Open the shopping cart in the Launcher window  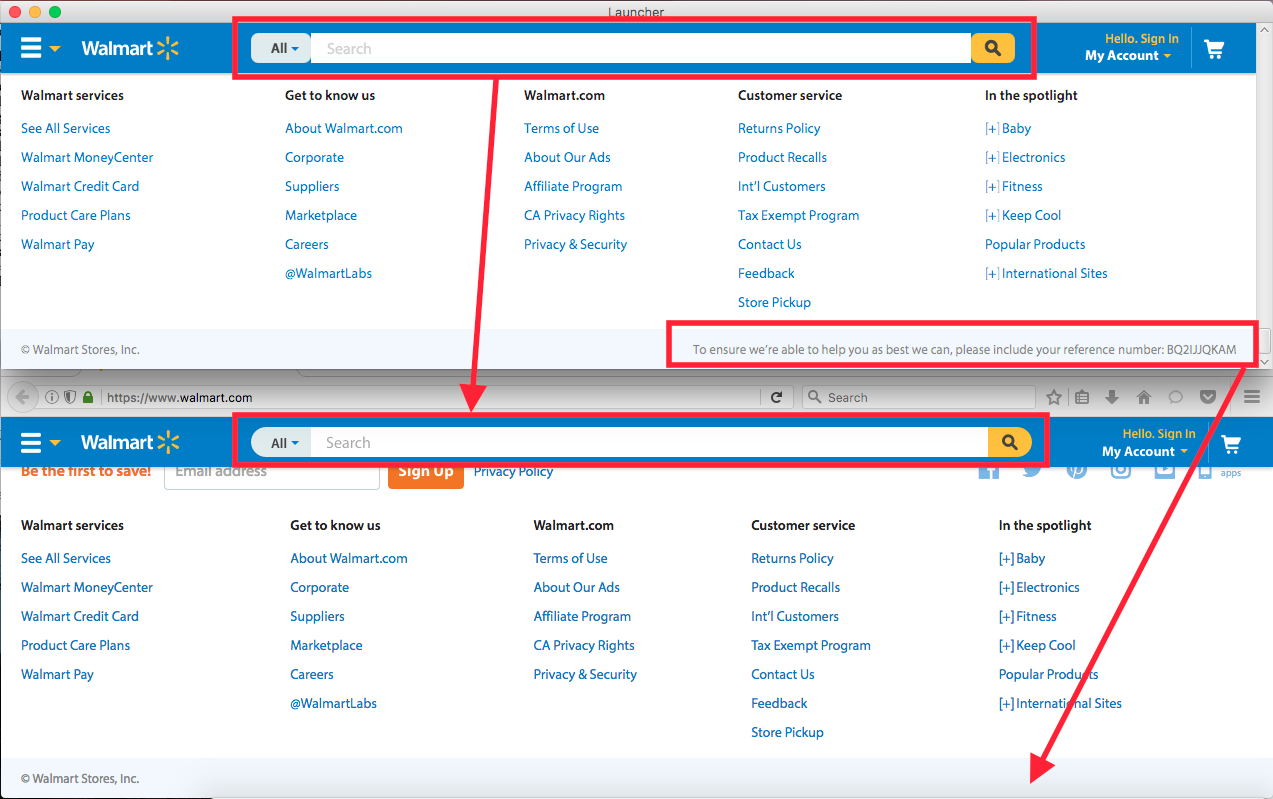tap(1214, 49)
